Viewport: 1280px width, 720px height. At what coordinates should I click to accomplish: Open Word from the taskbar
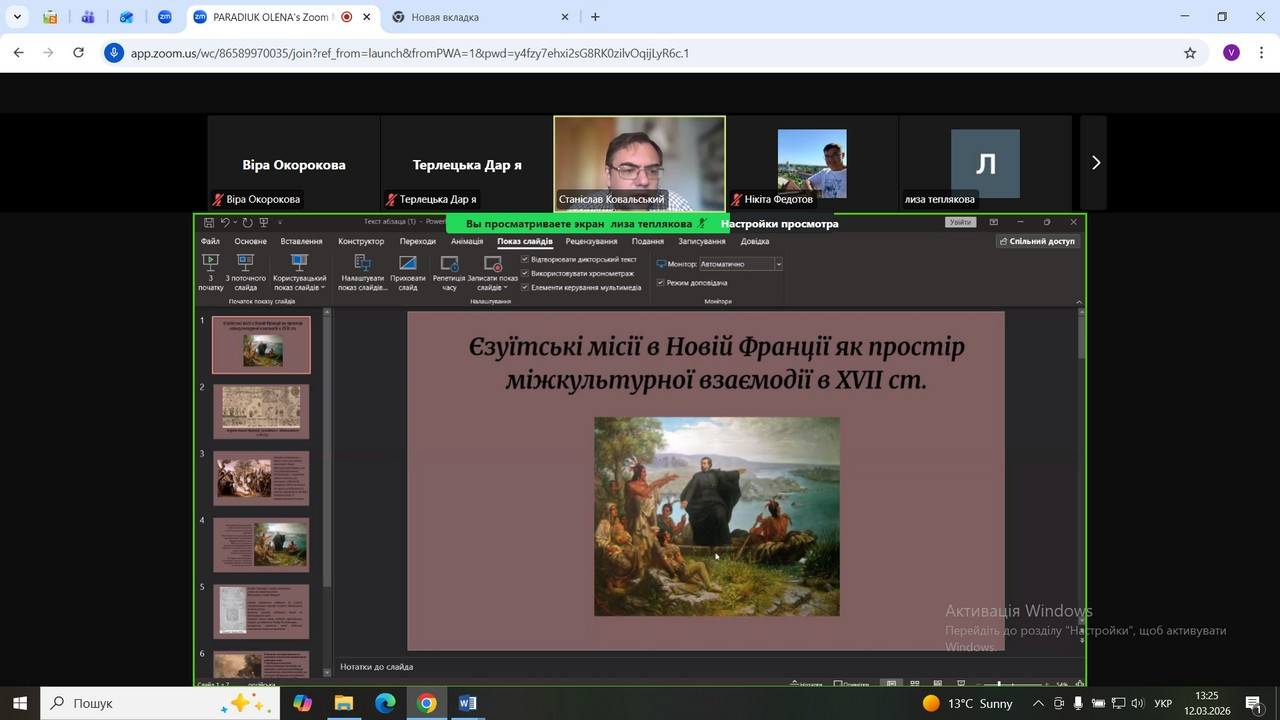pos(467,703)
